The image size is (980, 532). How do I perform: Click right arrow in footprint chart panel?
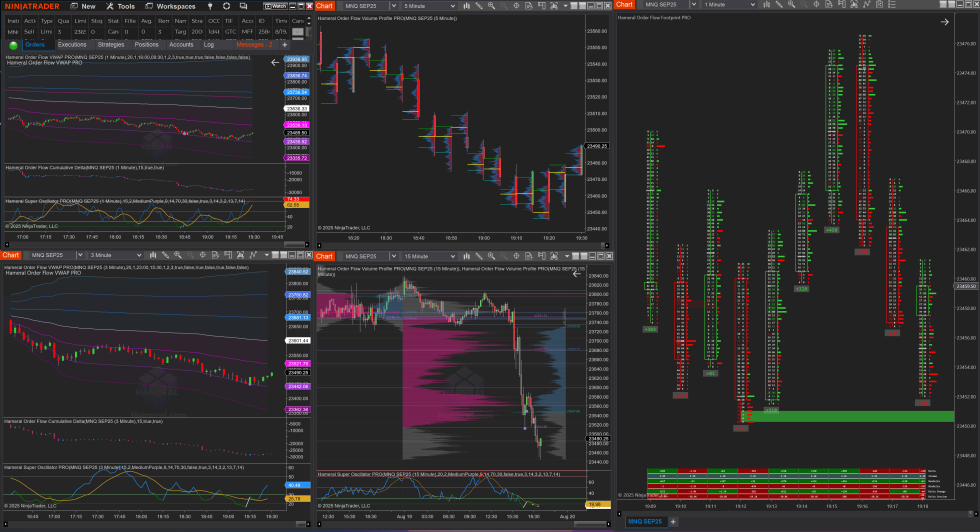[x=944, y=22]
